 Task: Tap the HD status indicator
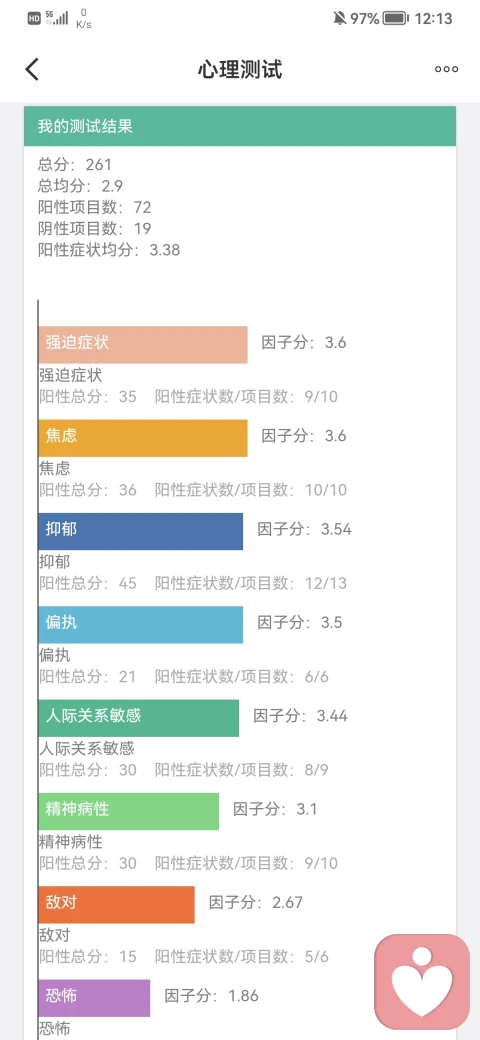[x=34, y=19]
